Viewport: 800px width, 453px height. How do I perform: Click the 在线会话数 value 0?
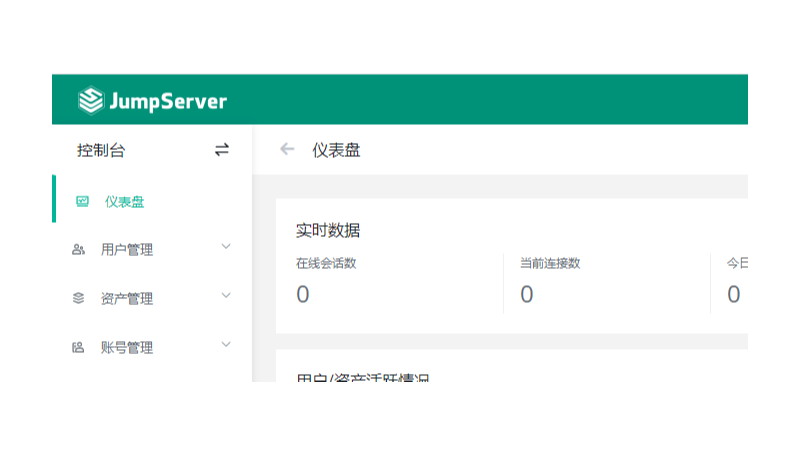(303, 294)
